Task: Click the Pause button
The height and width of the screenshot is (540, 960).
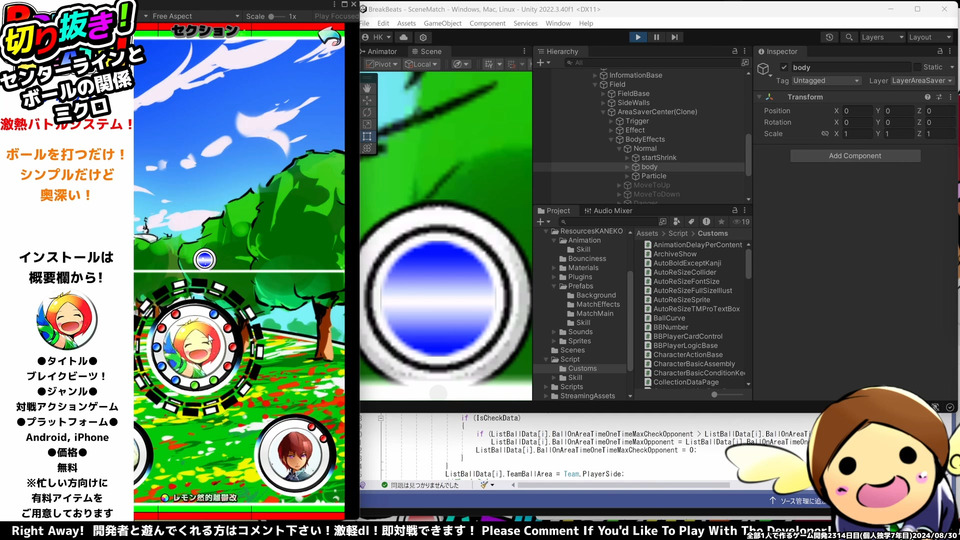Action: click(x=656, y=37)
